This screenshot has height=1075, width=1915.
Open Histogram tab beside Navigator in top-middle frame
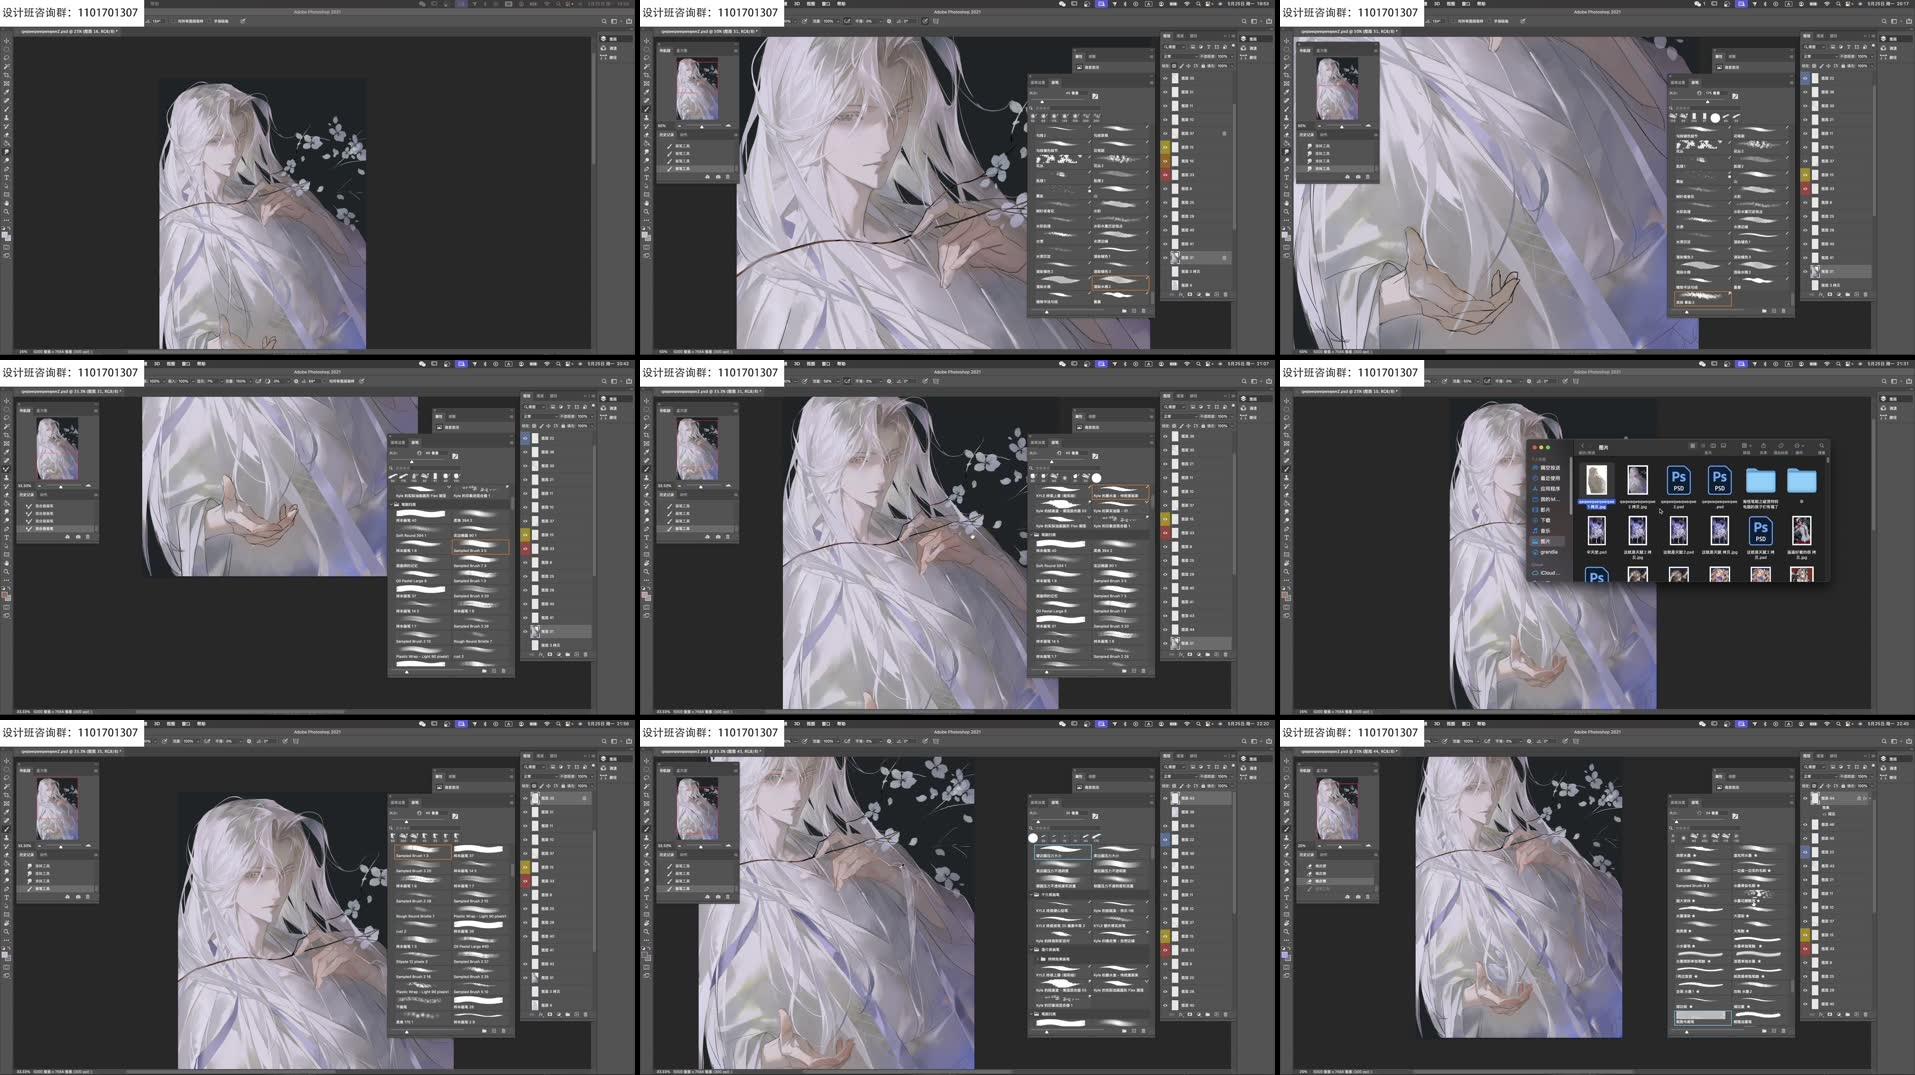coord(683,49)
